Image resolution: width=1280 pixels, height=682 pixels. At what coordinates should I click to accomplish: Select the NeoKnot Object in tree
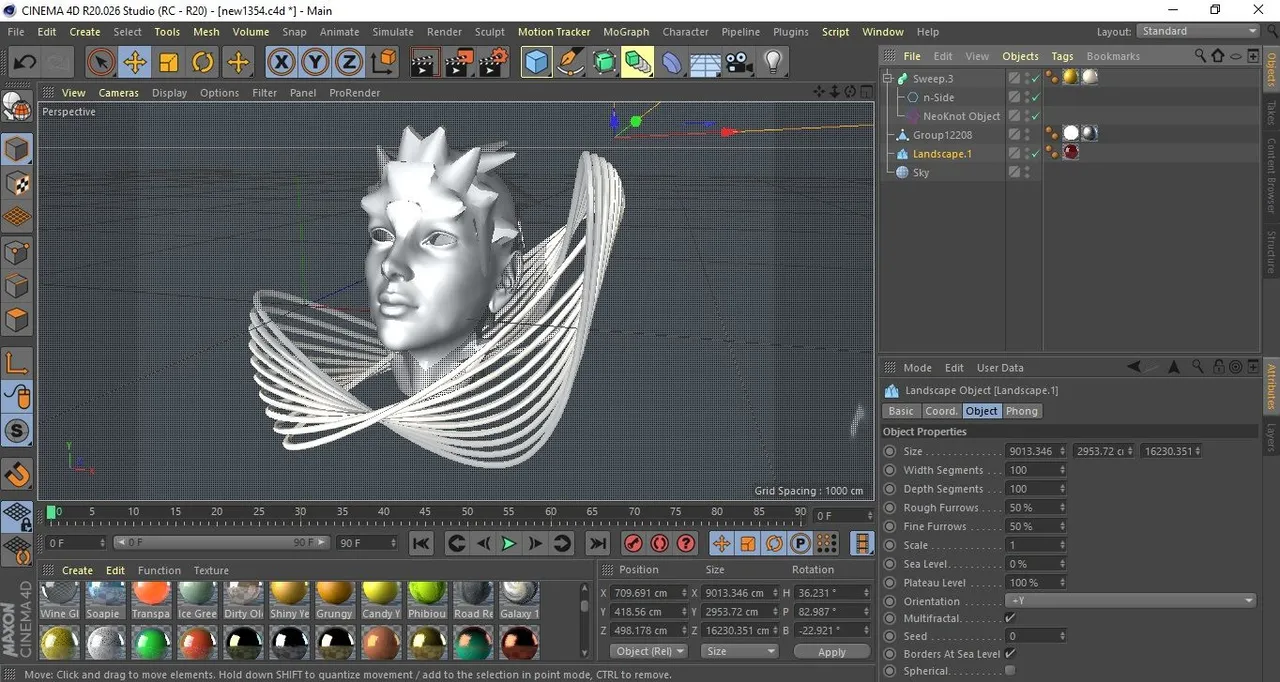pos(961,116)
